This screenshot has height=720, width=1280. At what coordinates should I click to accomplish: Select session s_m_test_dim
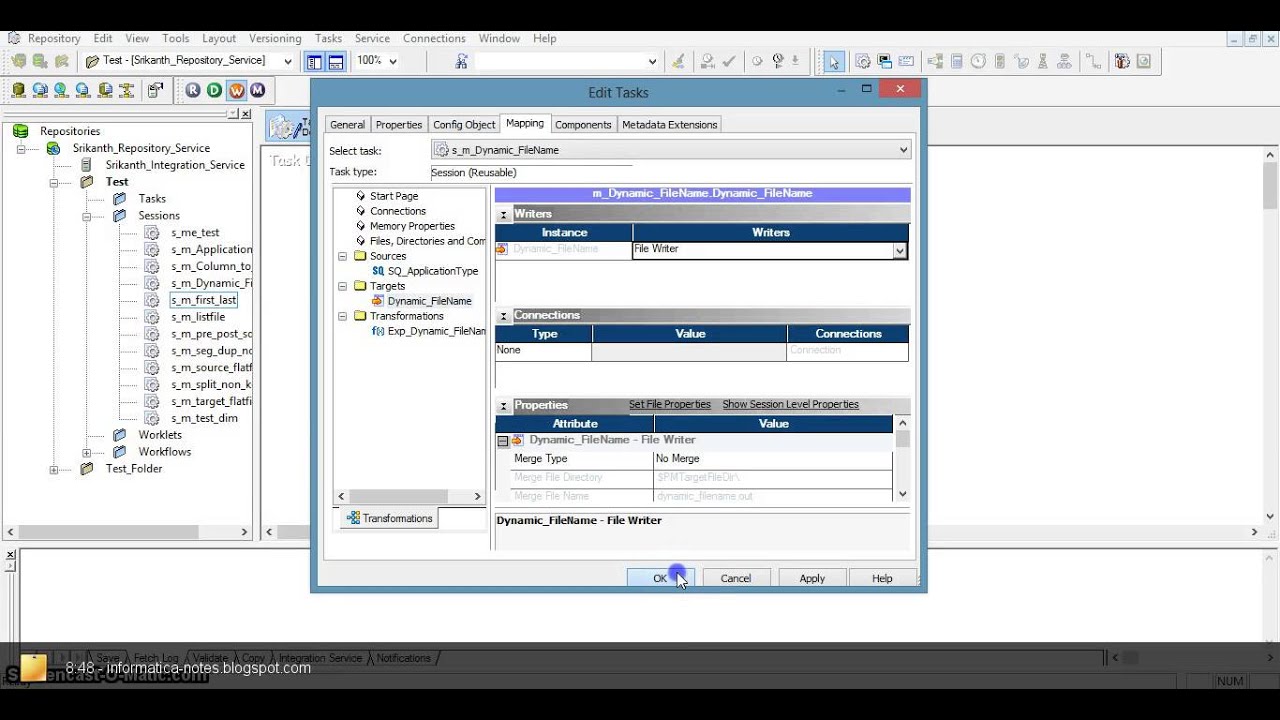coord(204,418)
